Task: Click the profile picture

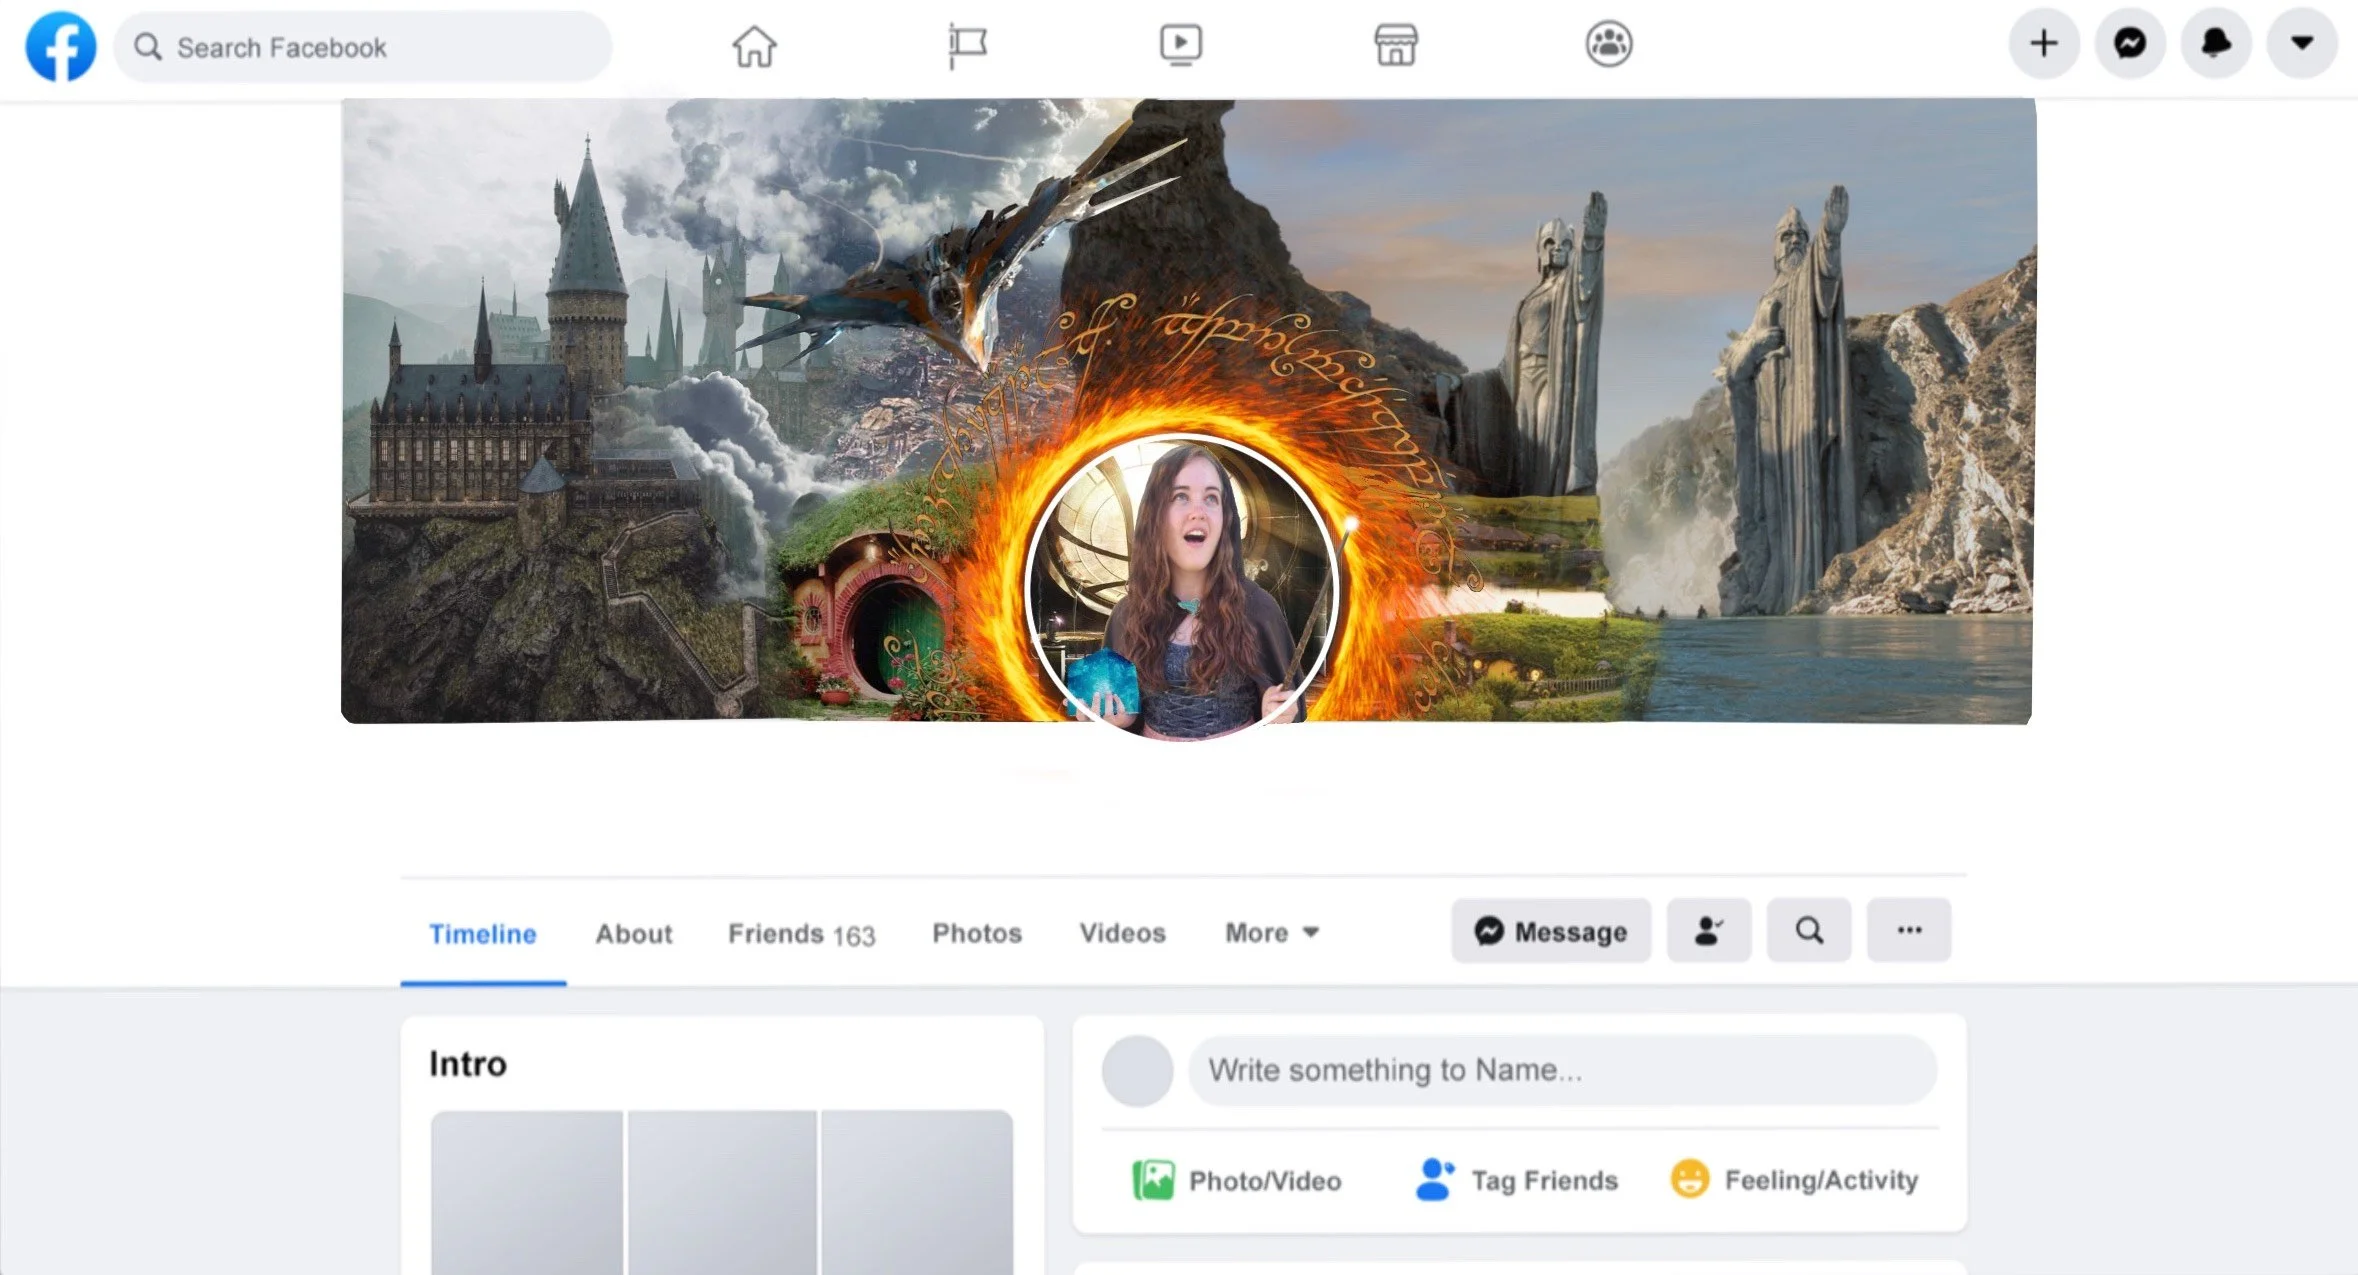Action: click(x=1183, y=588)
